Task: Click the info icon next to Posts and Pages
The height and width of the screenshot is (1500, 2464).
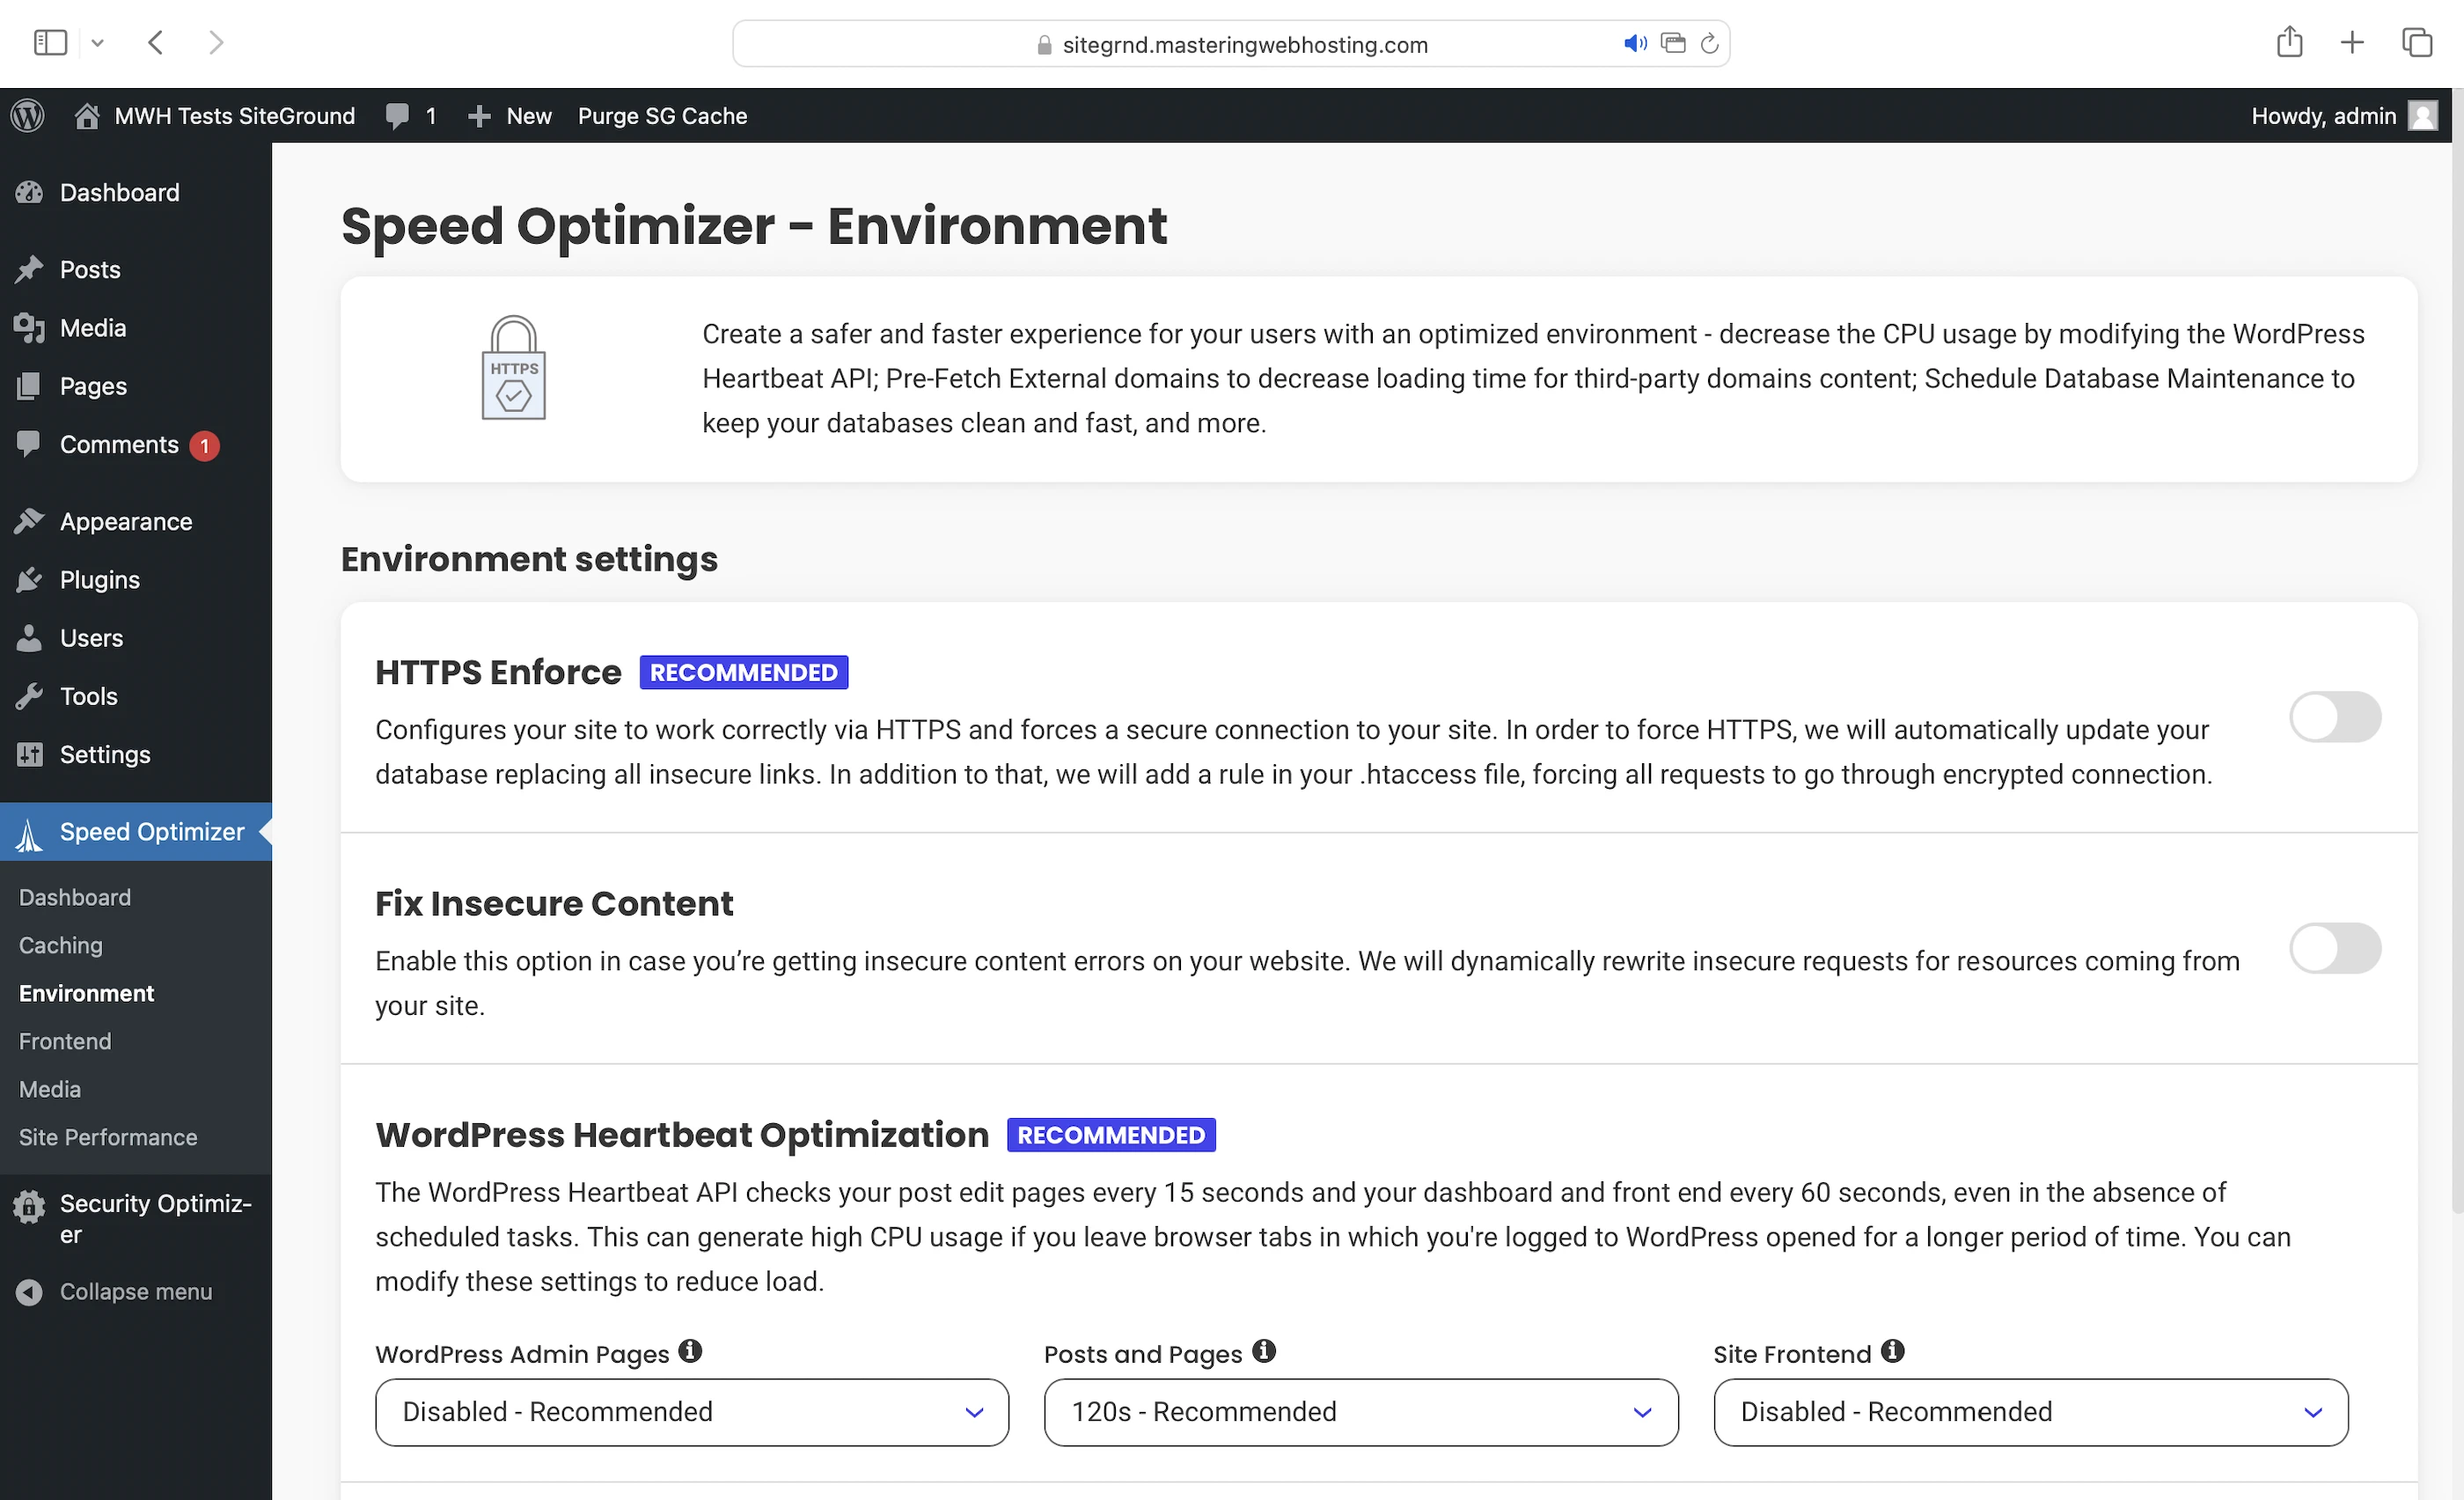Action: coord(1264,1351)
